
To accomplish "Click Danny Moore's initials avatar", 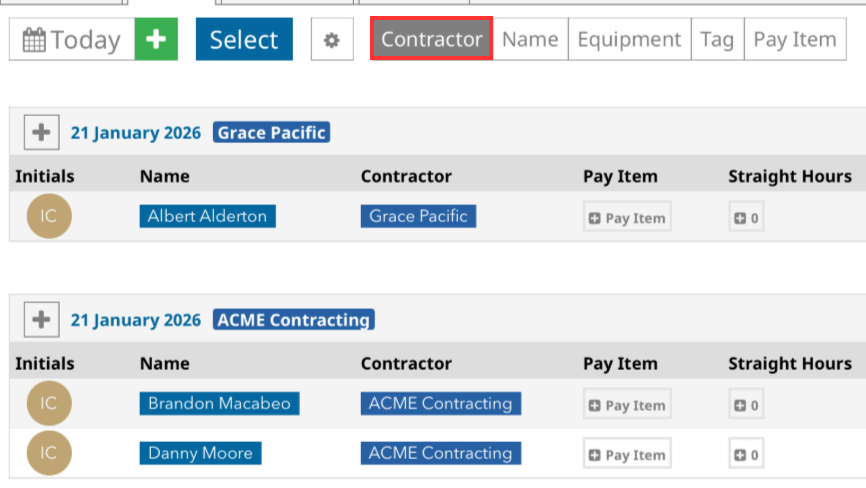I will (49, 453).
